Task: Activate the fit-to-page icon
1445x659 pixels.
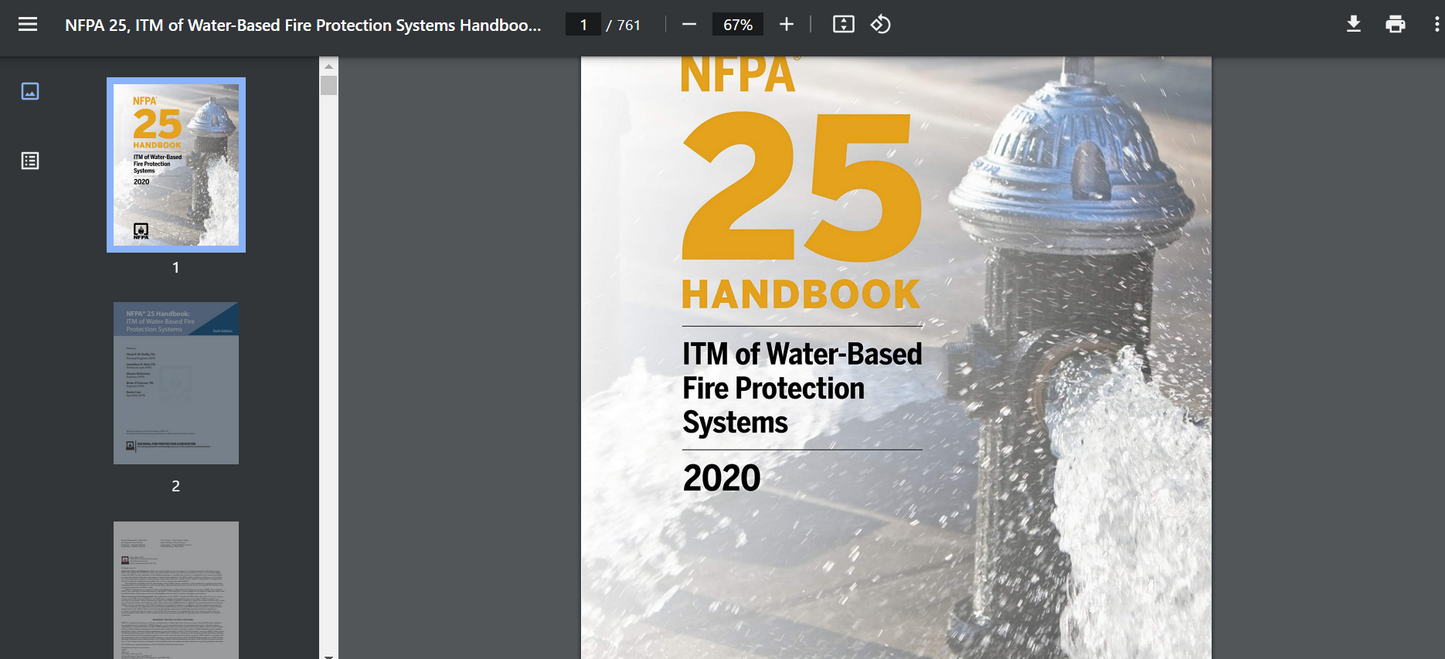Action: click(843, 23)
